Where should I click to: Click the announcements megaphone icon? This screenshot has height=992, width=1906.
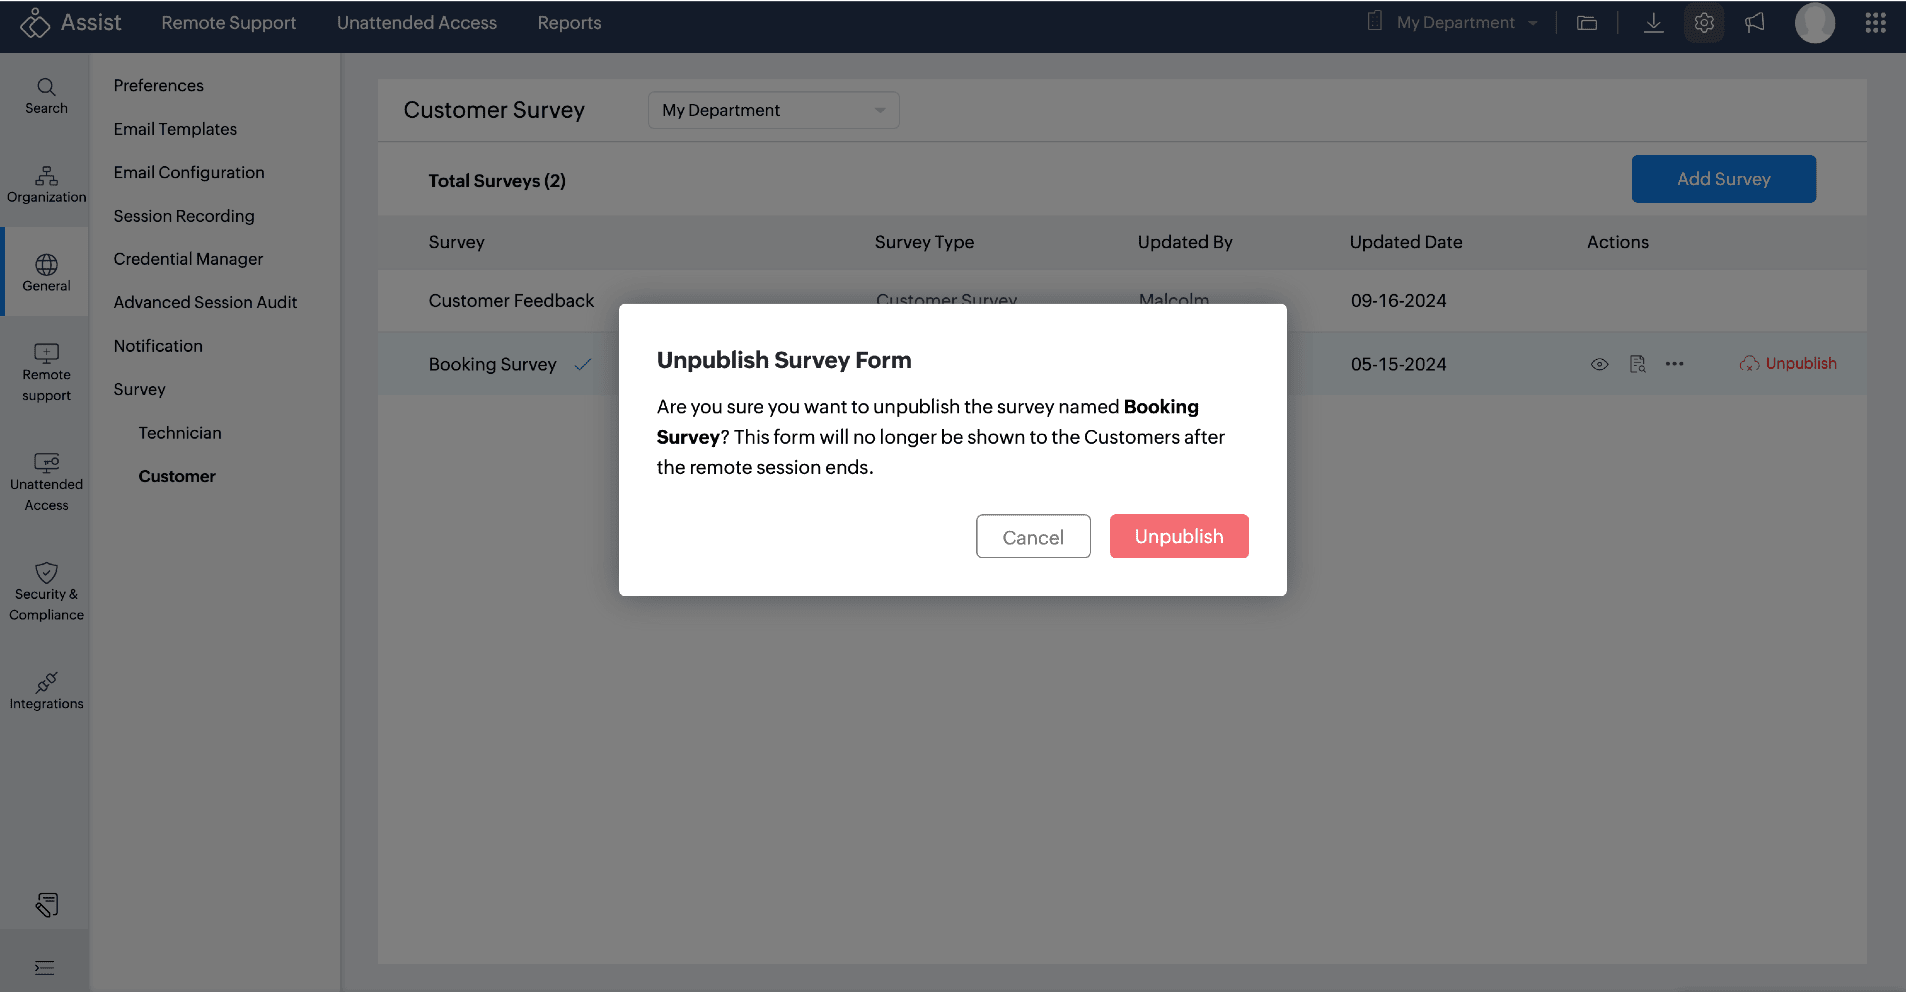1755,23
